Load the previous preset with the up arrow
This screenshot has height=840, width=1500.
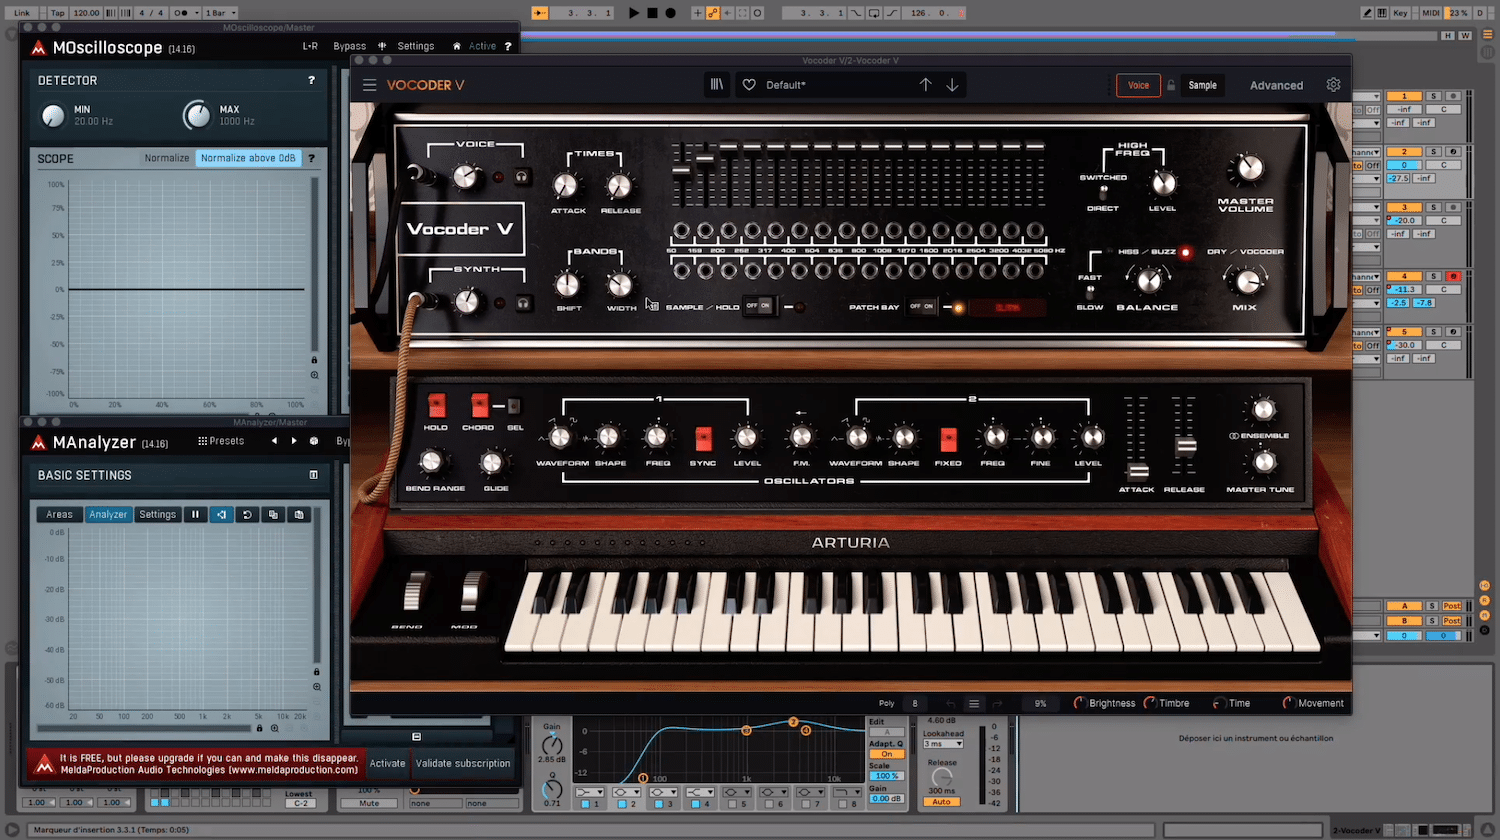925,85
